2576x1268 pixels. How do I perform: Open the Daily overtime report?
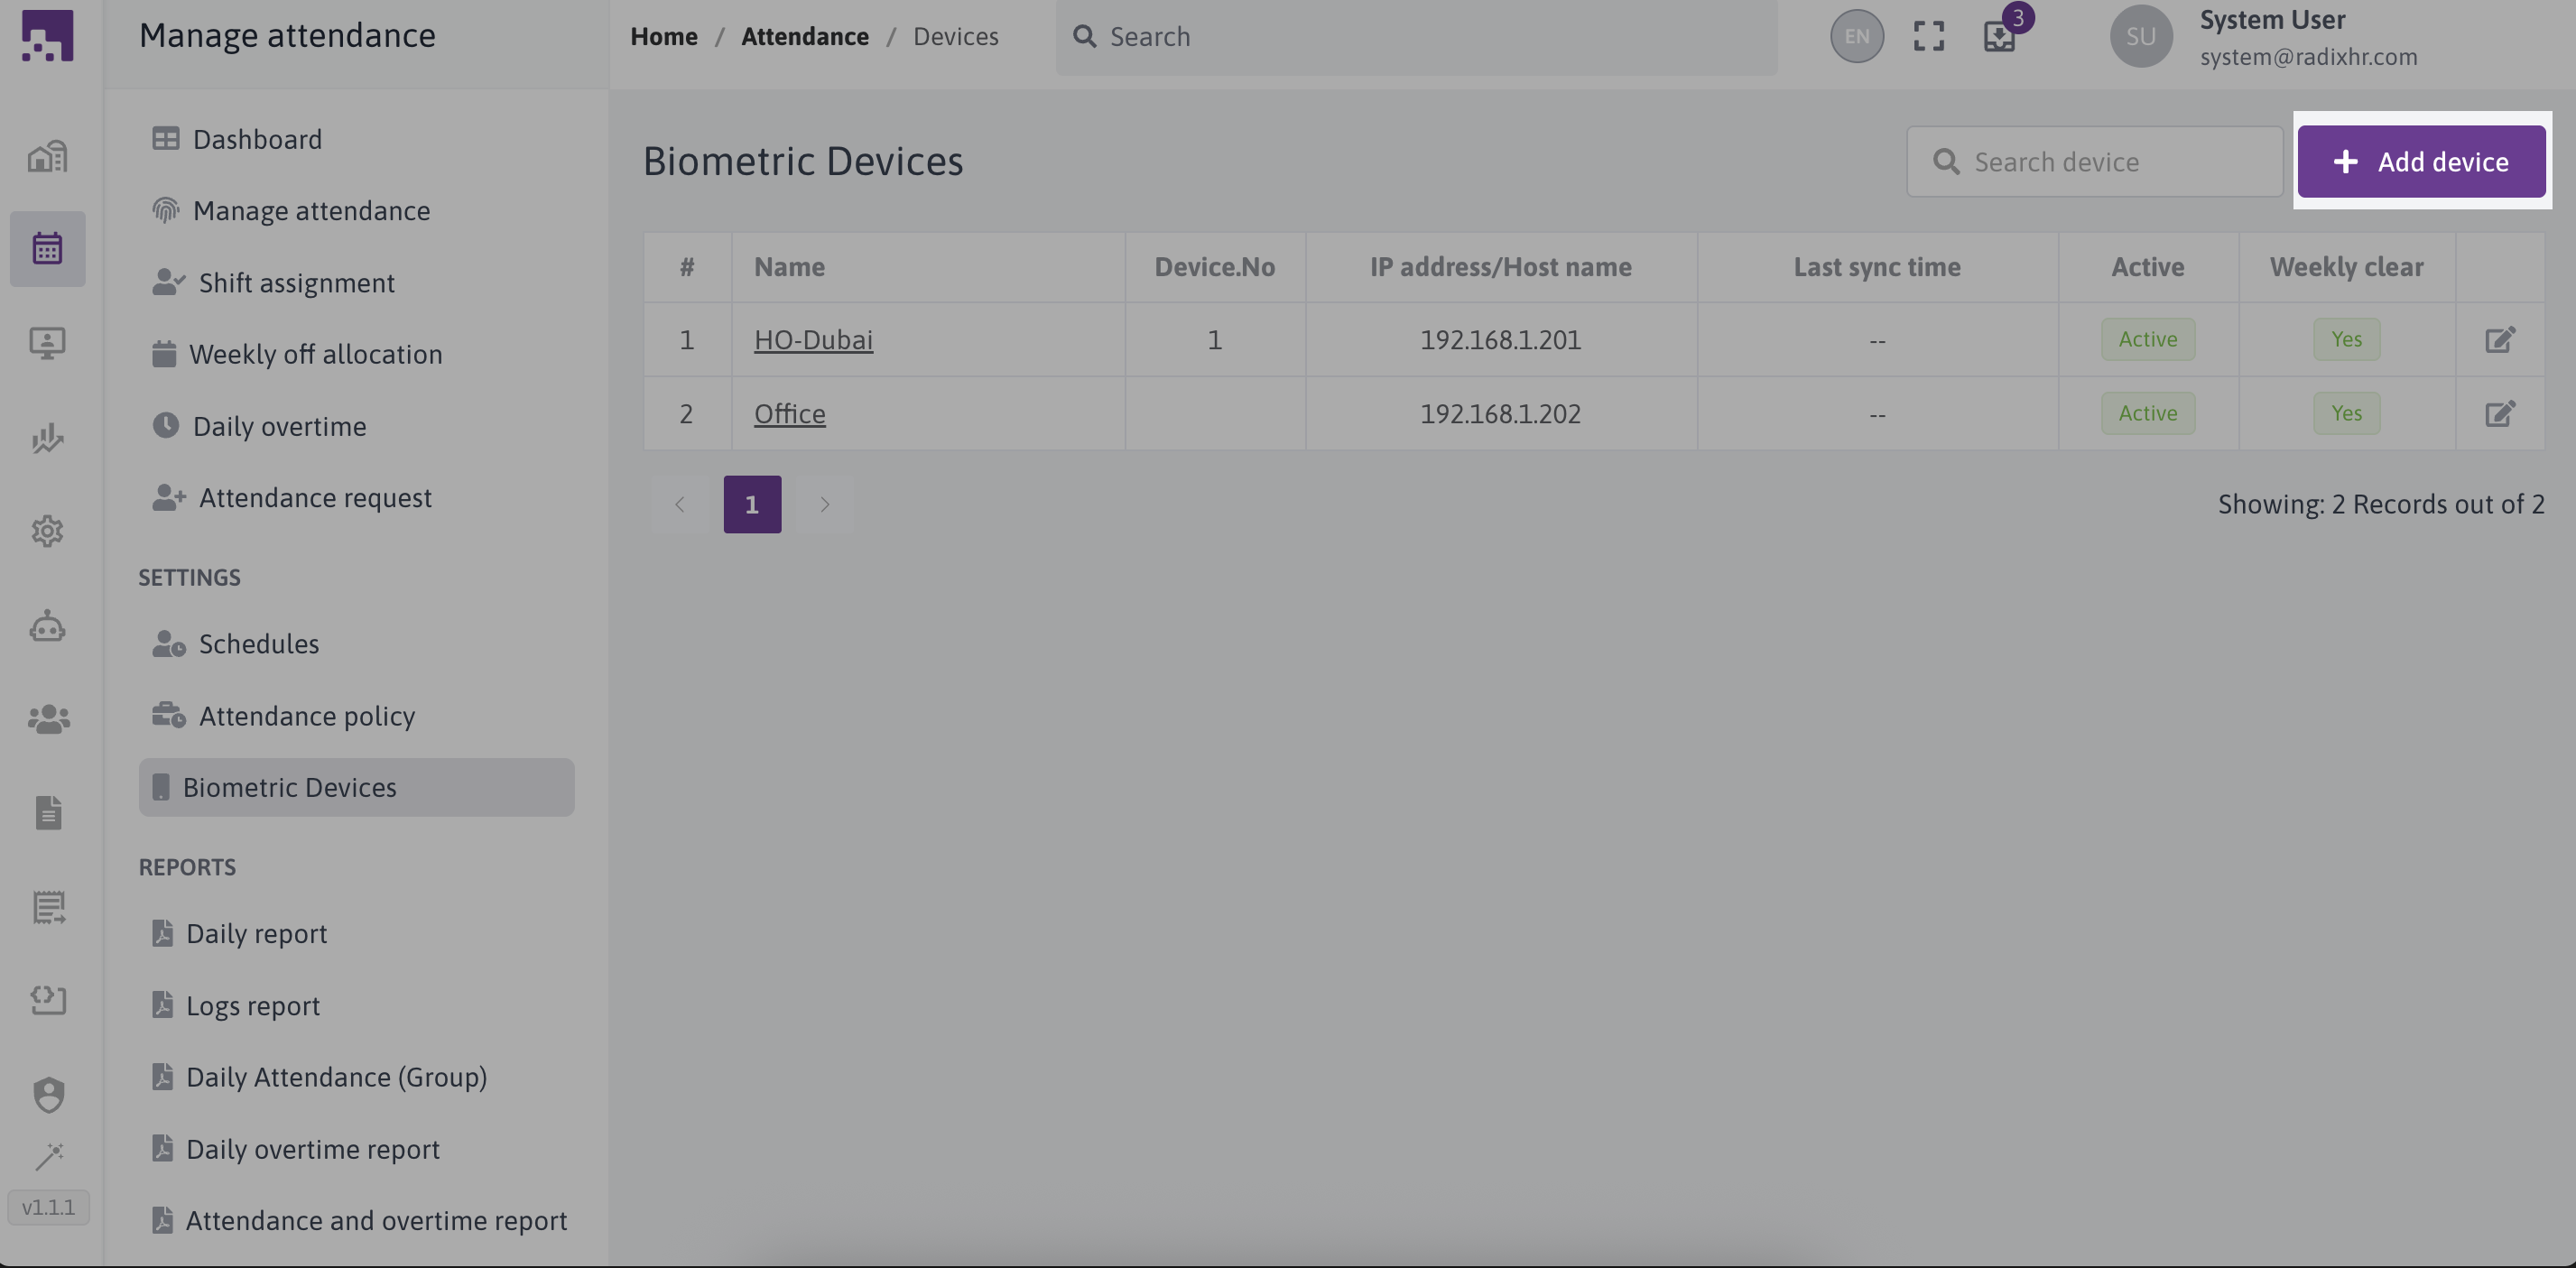312,1149
